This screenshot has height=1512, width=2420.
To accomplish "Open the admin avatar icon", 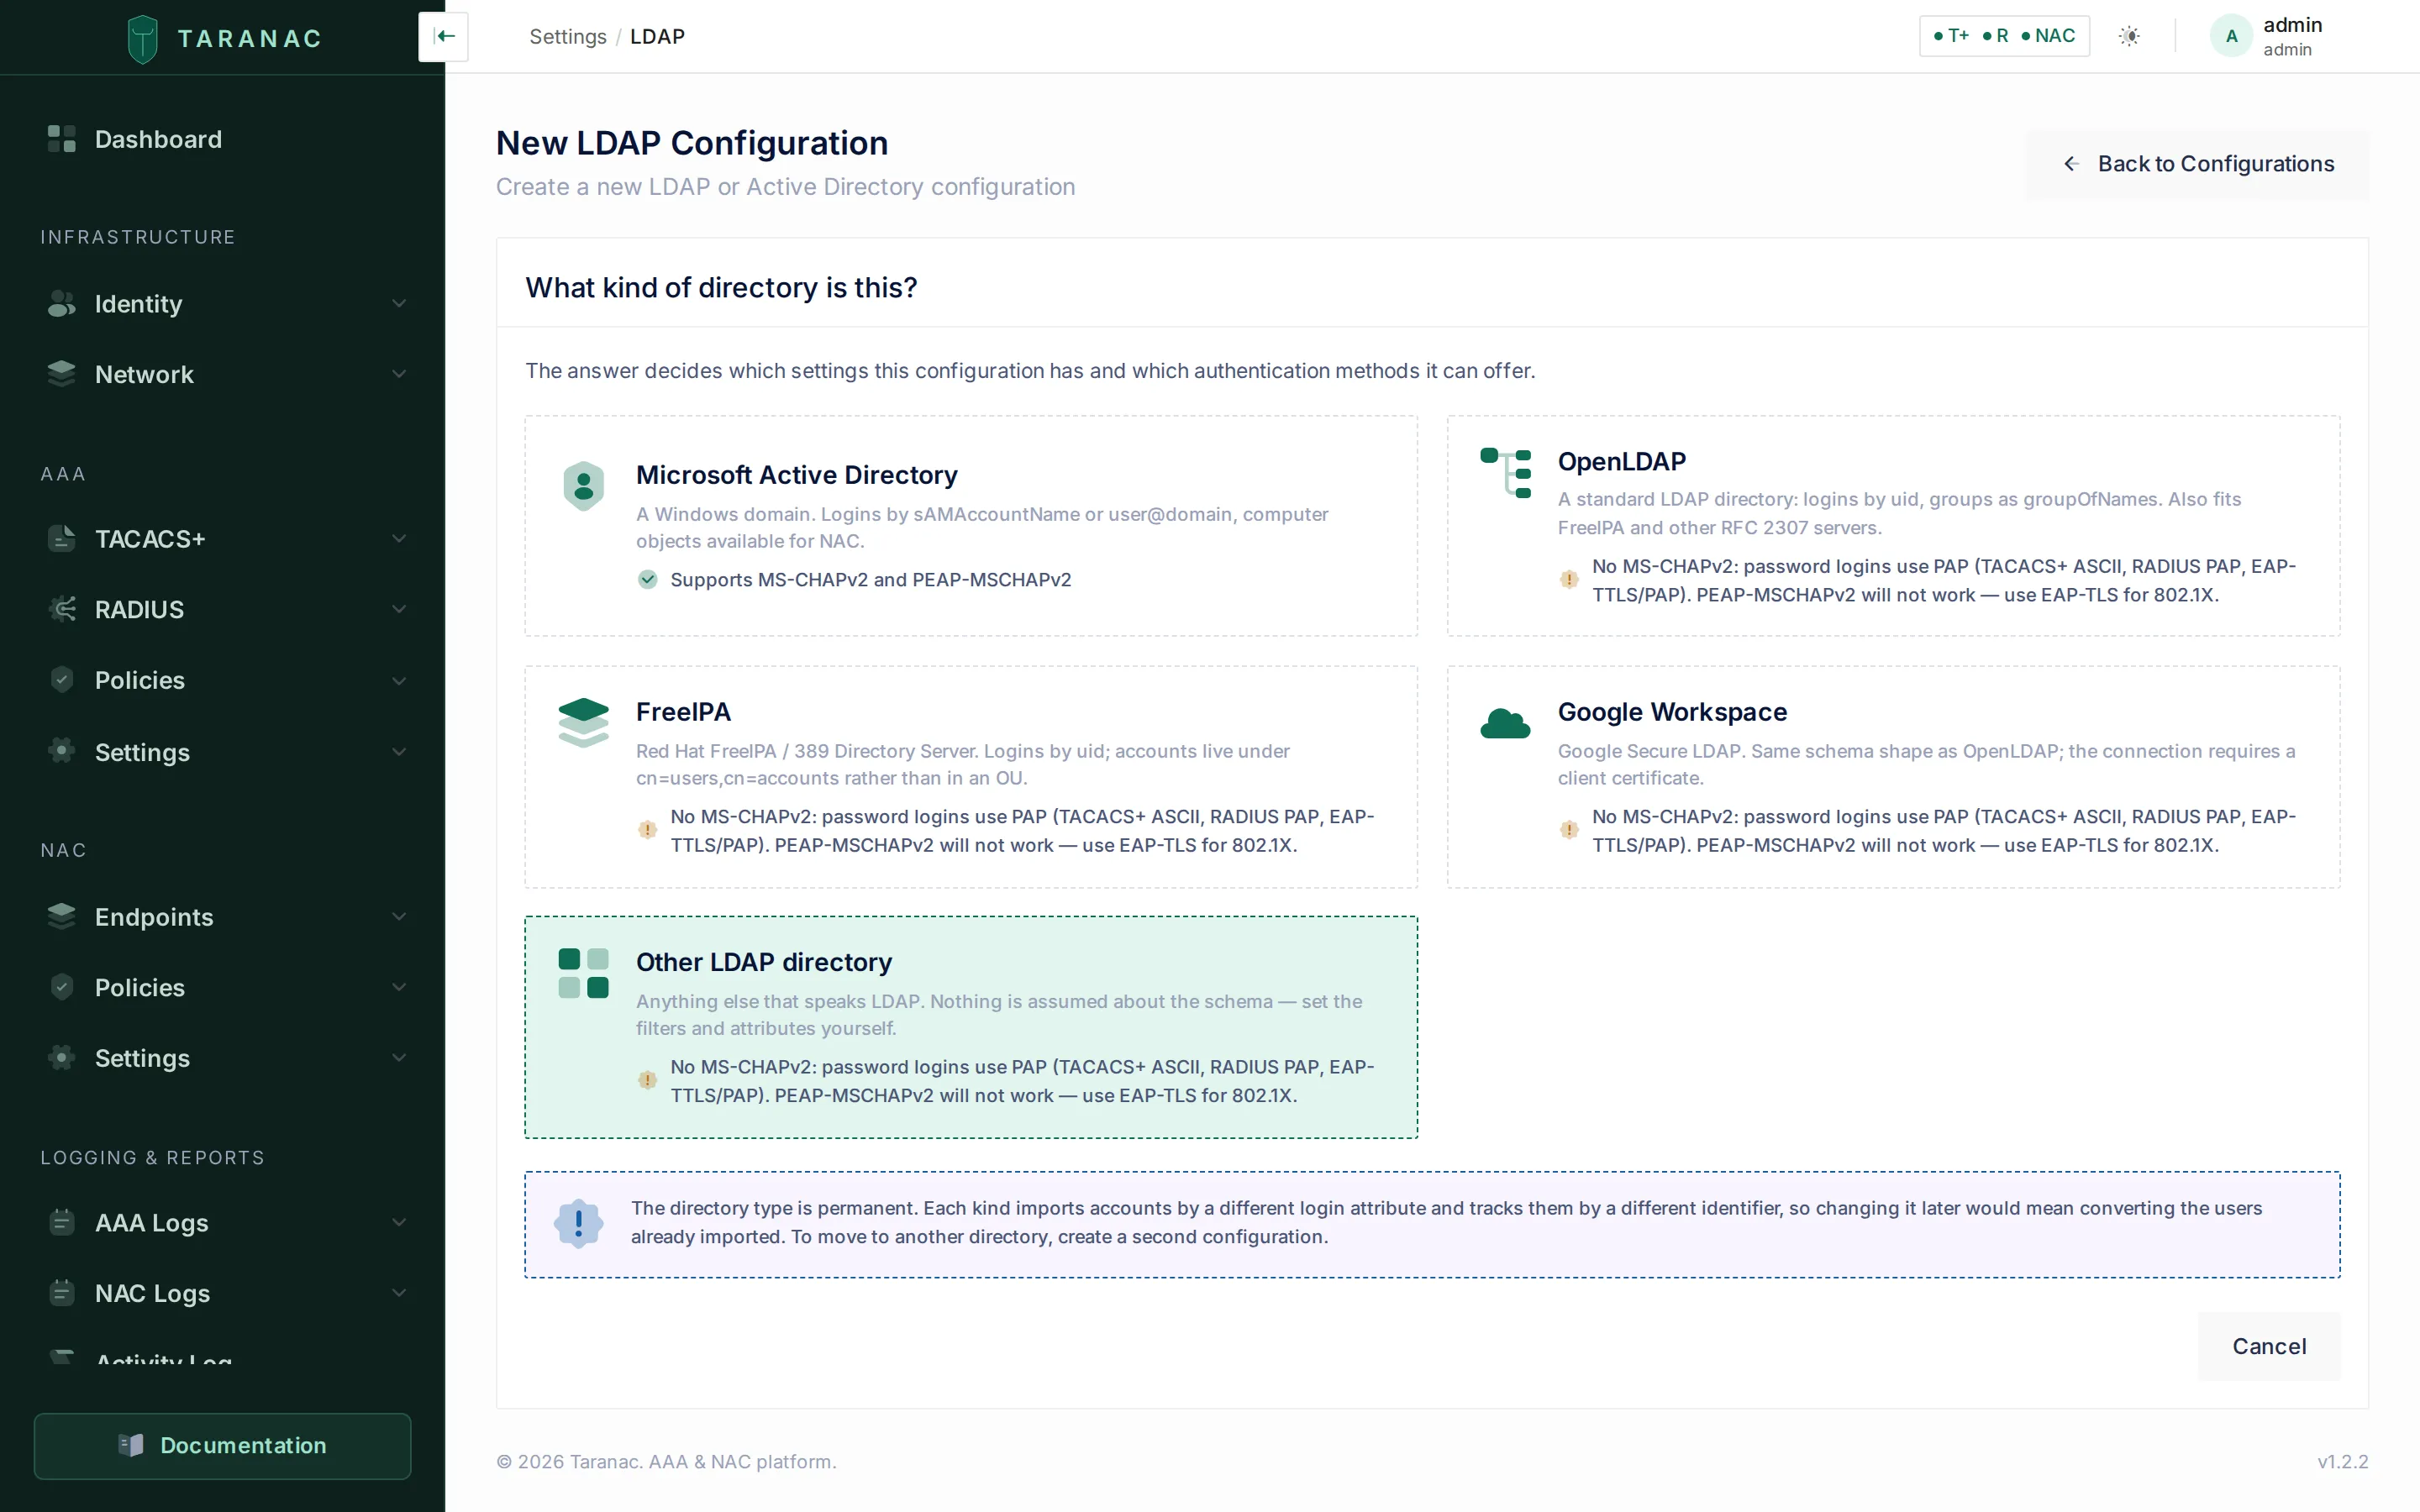I will [2231, 37].
